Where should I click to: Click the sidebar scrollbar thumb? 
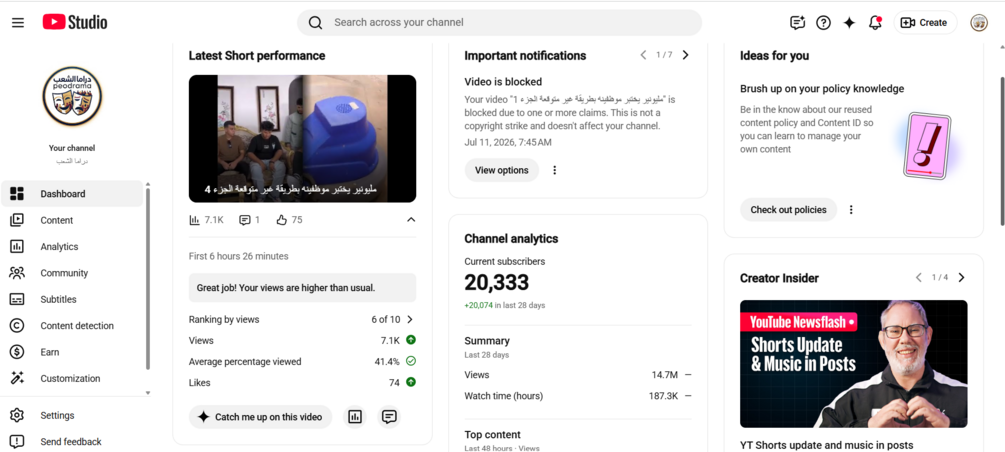(148, 279)
